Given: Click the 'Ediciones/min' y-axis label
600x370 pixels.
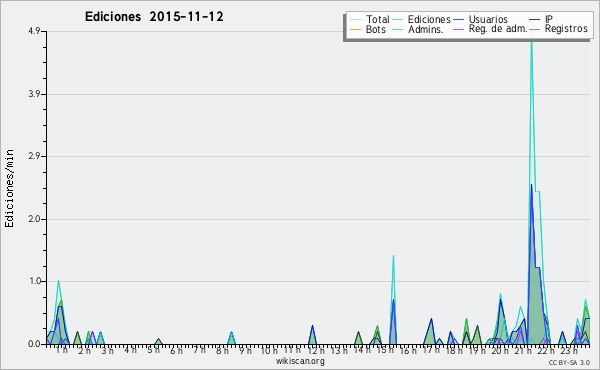Looking at the screenshot, I should click(x=9, y=188).
